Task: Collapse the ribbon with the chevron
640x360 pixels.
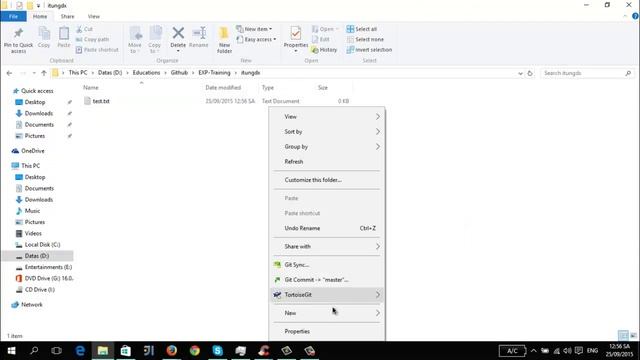Action: [x=625, y=16]
